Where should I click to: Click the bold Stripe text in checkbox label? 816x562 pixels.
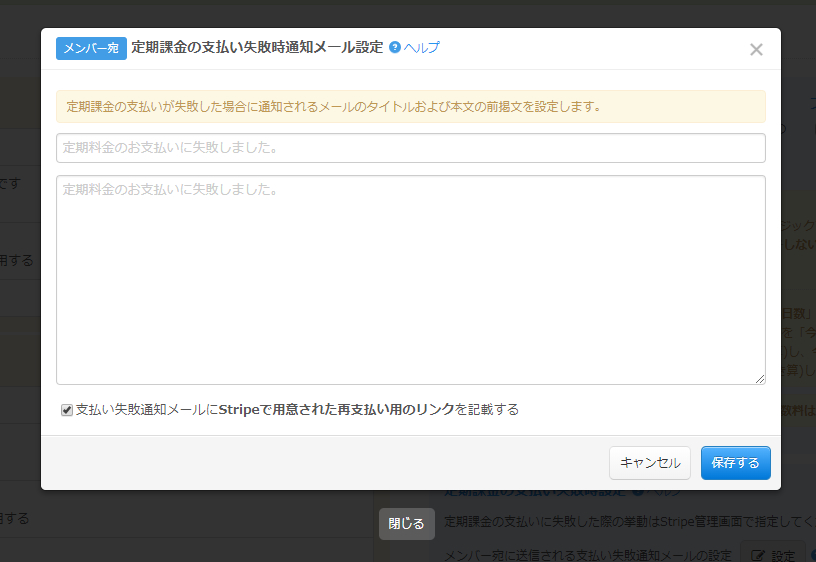tap(239, 409)
